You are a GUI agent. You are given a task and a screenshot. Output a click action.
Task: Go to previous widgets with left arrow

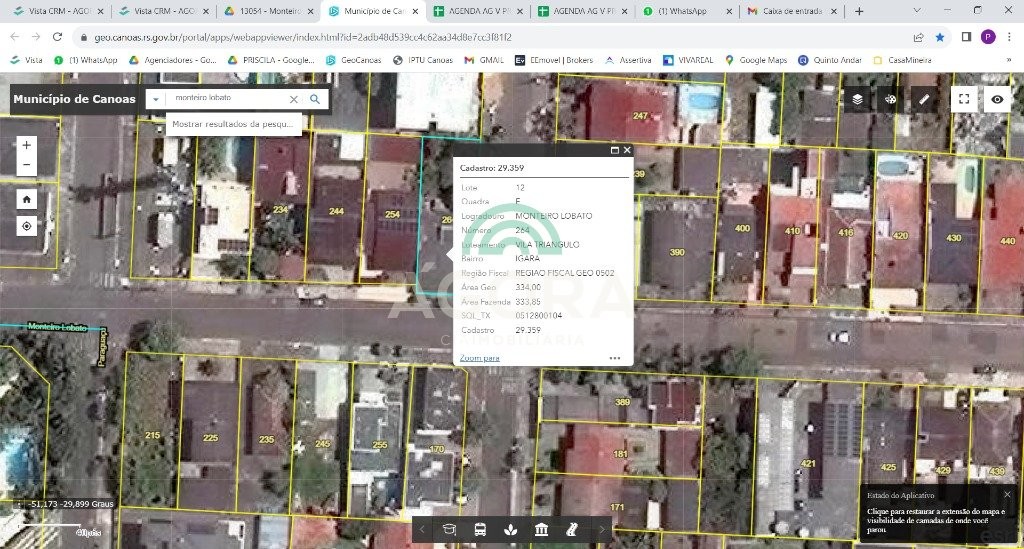422,529
